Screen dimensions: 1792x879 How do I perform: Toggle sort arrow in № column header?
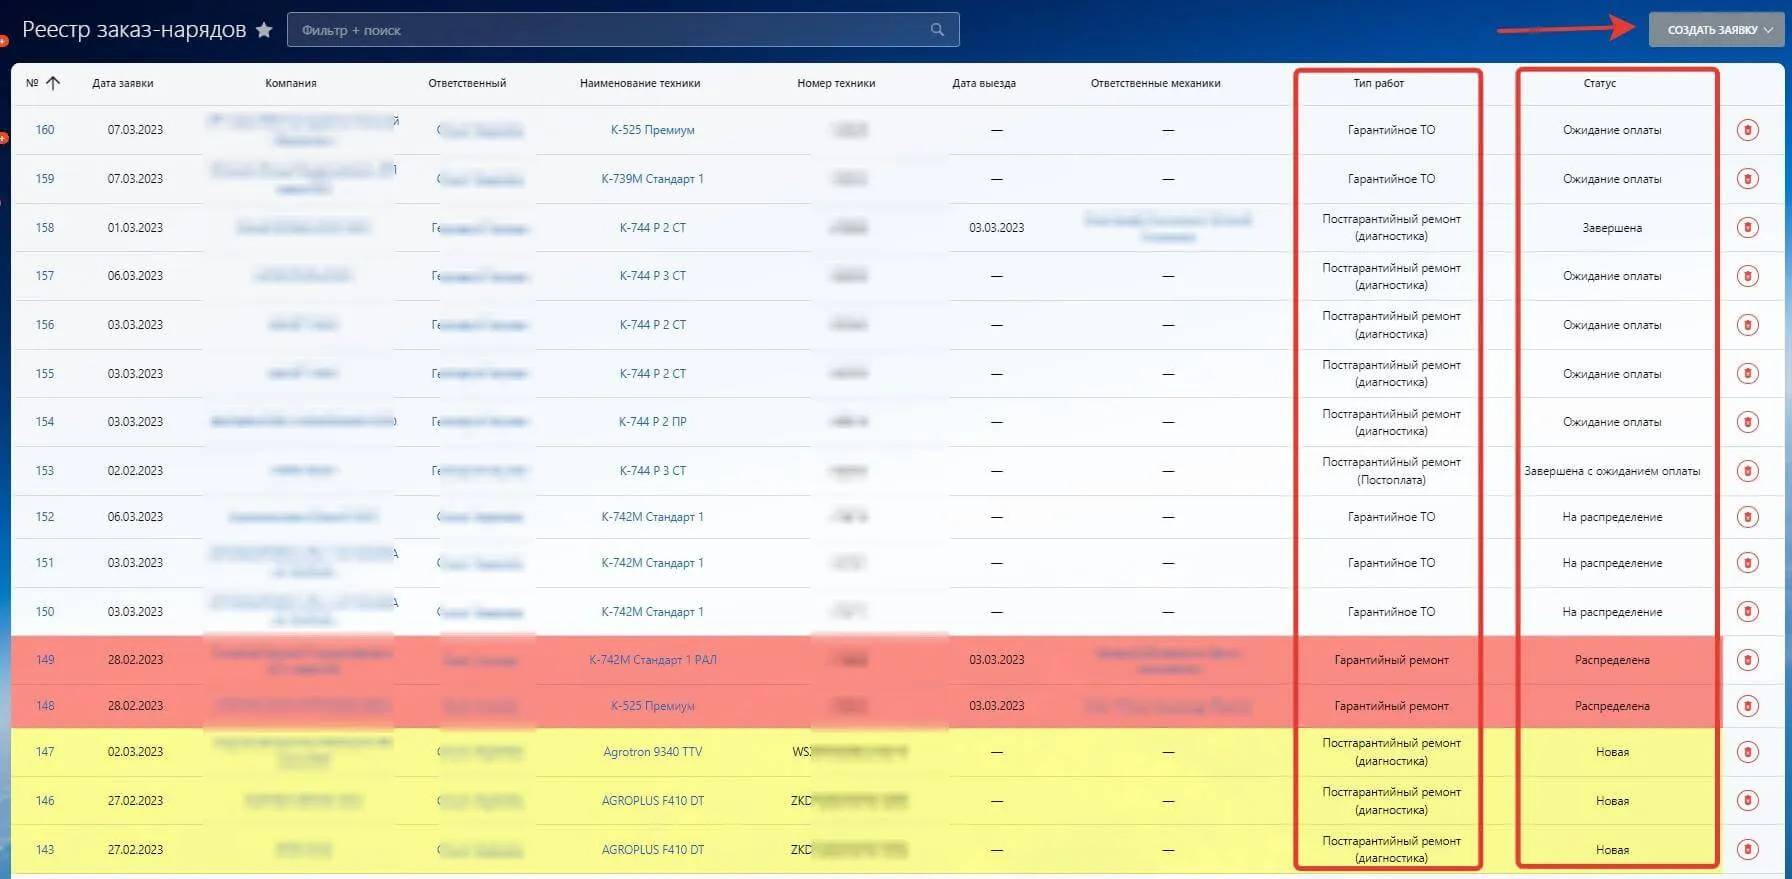[54, 83]
